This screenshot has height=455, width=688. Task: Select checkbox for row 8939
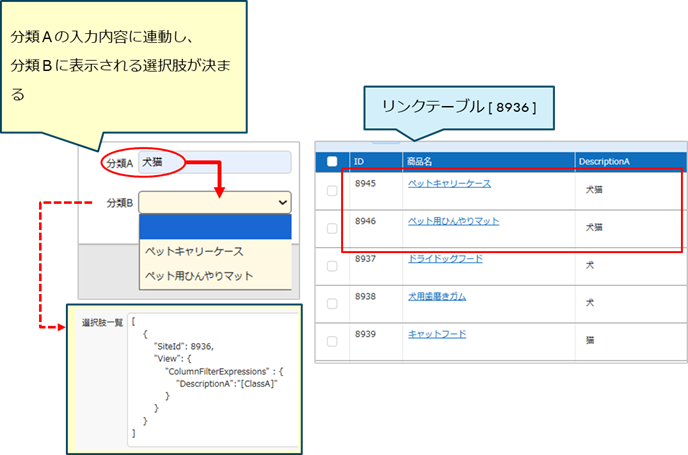[x=333, y=340]
